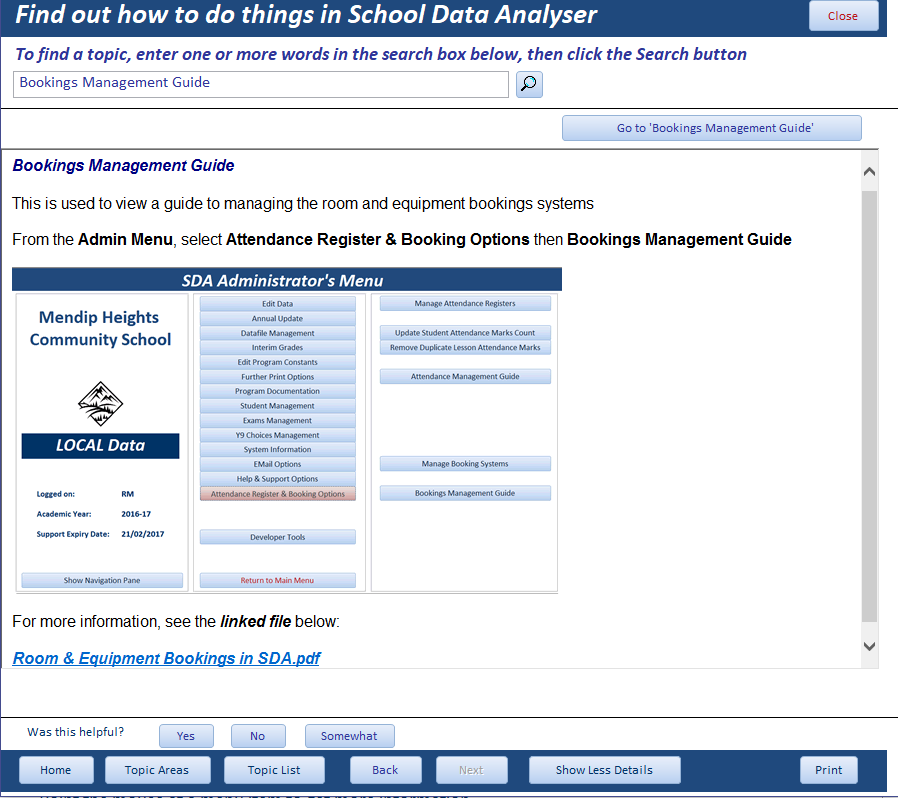This screenshot has width=898, height=798.
Task: Click Help & Support Options menu item
Action: (278, 479)
